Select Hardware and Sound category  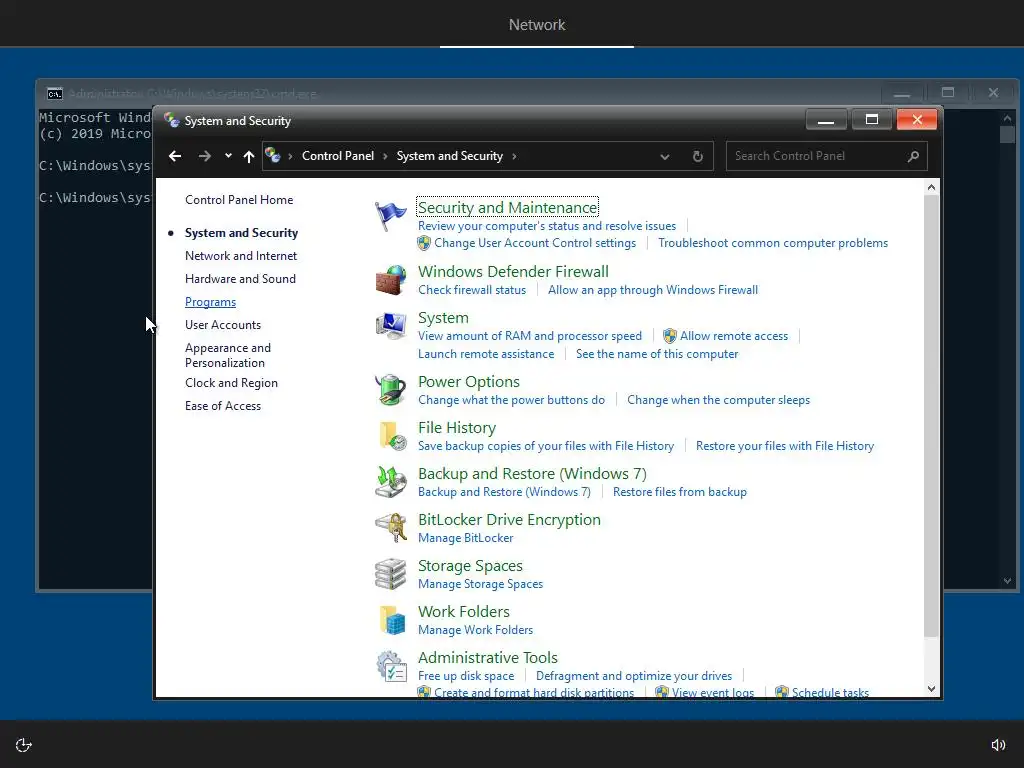coord(240,279)
